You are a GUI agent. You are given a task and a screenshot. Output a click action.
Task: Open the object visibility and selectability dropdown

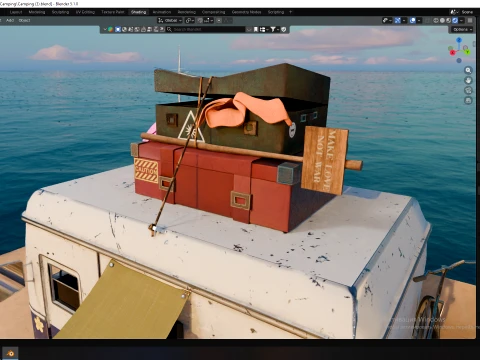[387, 20]
